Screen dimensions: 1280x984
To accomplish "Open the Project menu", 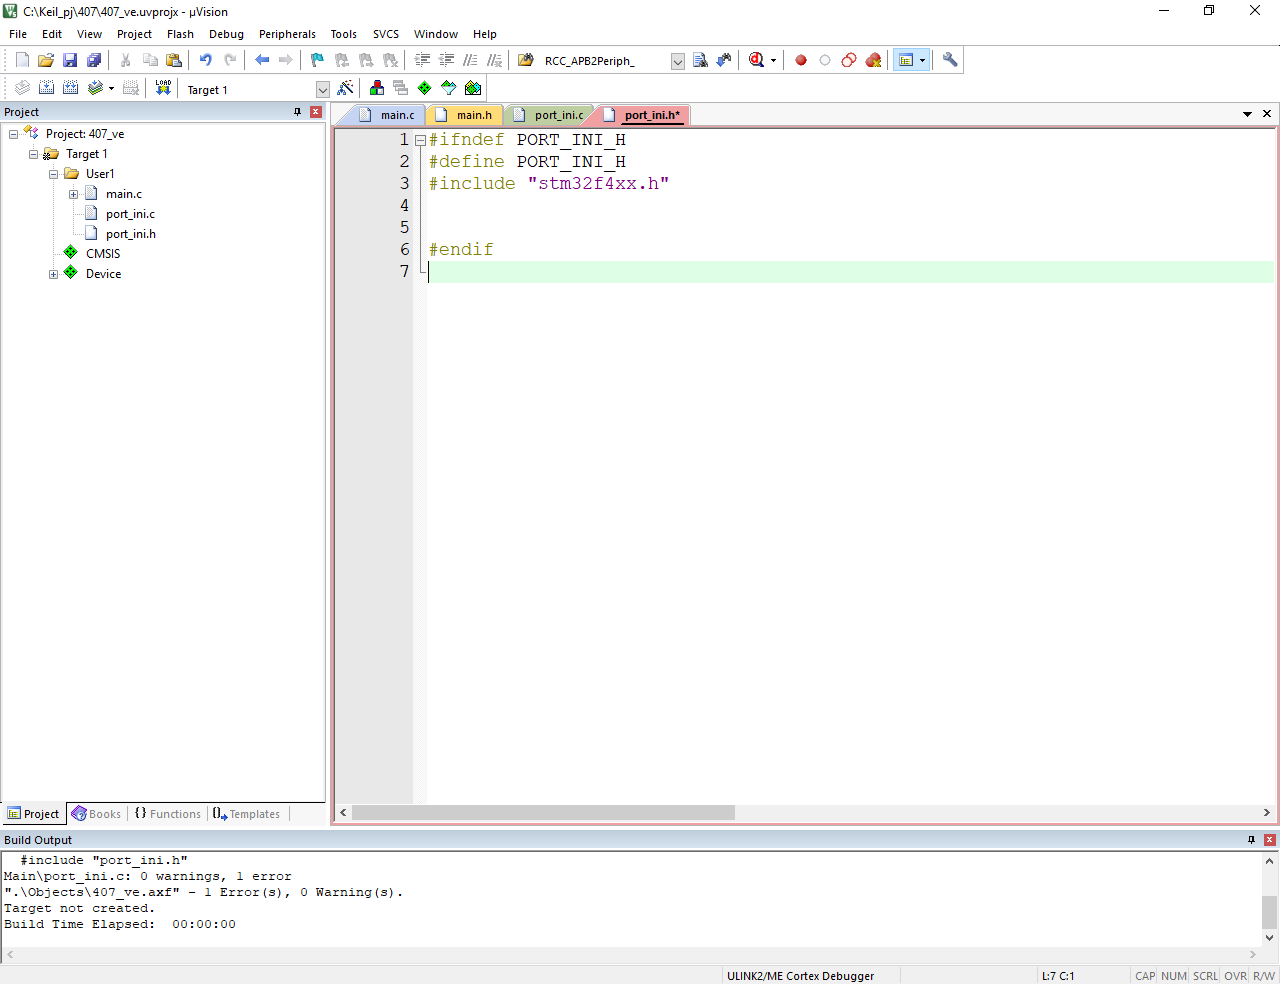I will pos(134,34).
